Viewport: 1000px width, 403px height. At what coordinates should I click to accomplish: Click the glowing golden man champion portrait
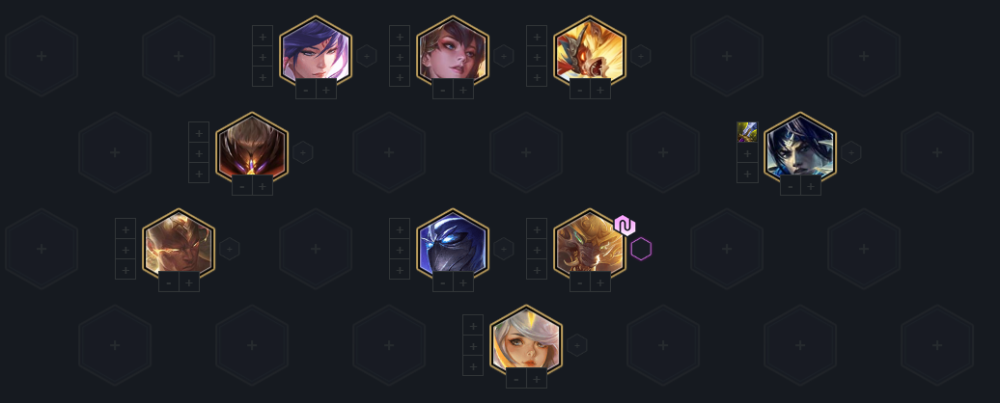179,244
